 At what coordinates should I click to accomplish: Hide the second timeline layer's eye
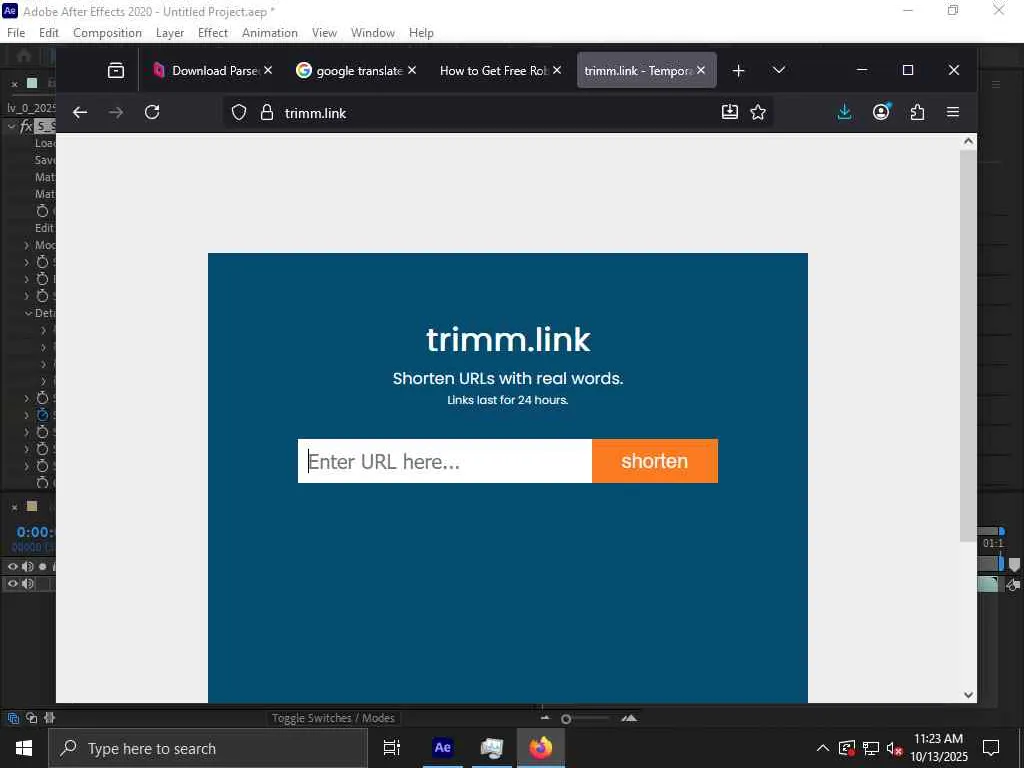[12, 583]
